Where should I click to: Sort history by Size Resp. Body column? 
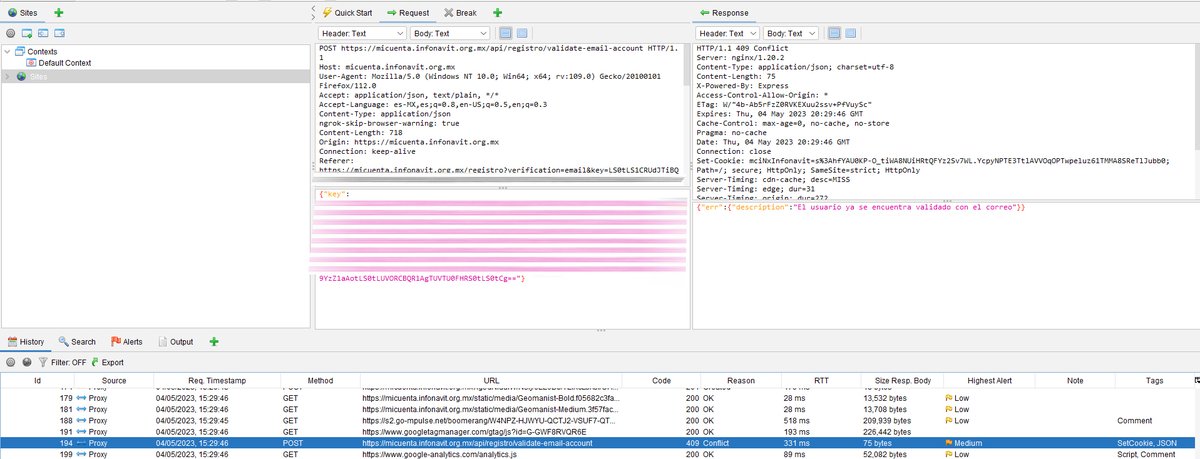901,381
